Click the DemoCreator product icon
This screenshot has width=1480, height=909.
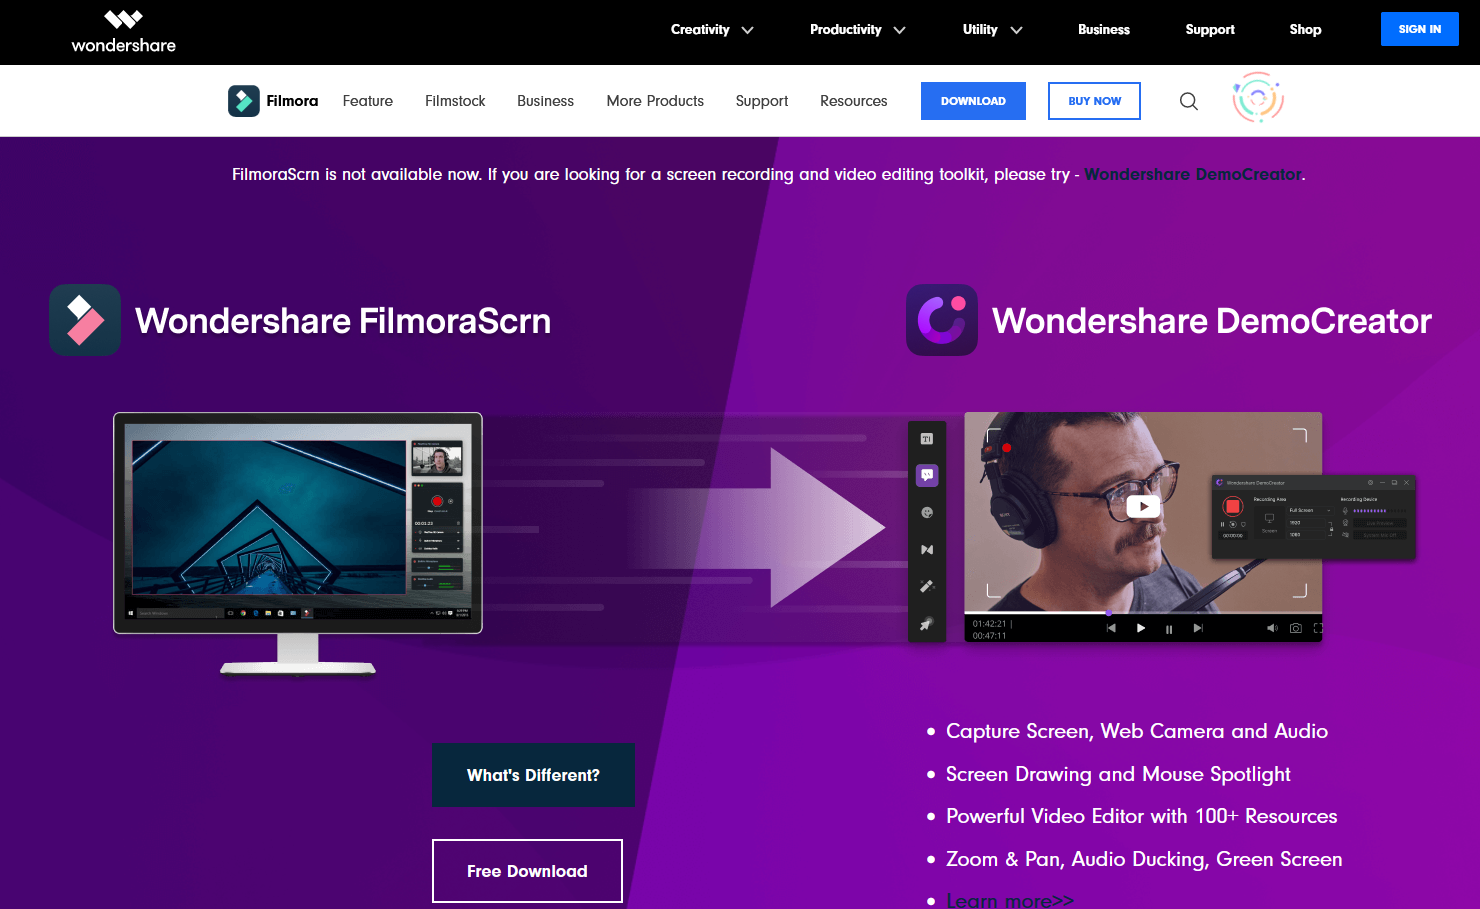point(942,320)
